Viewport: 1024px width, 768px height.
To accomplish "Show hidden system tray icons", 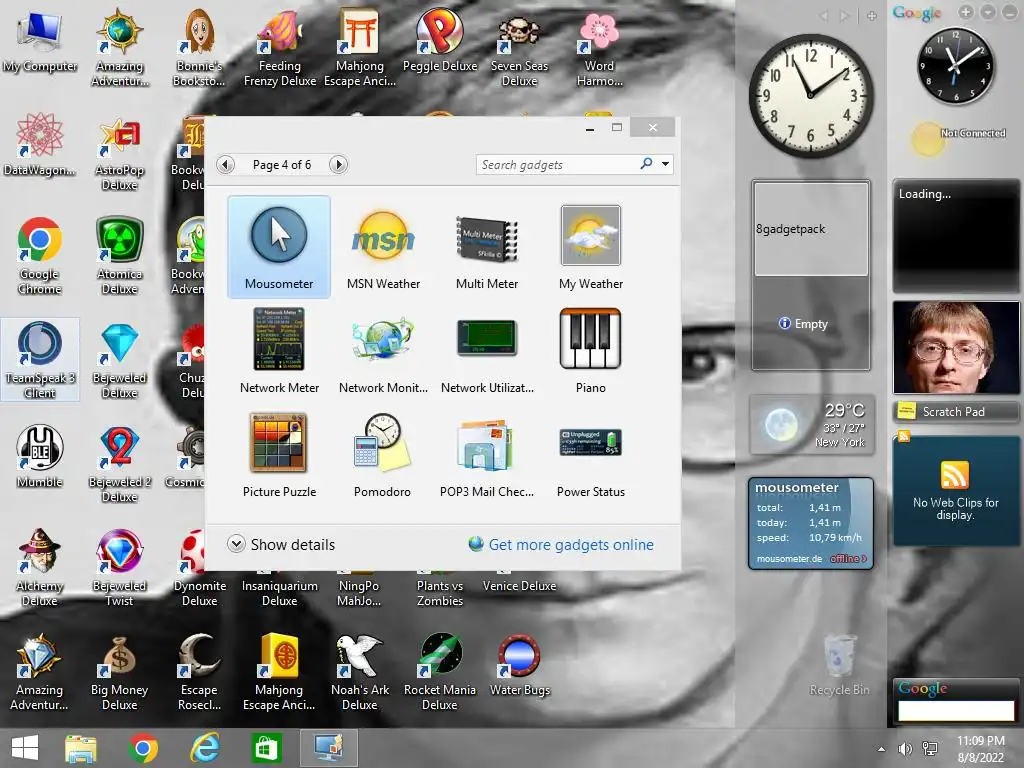I will pos(881,749).
